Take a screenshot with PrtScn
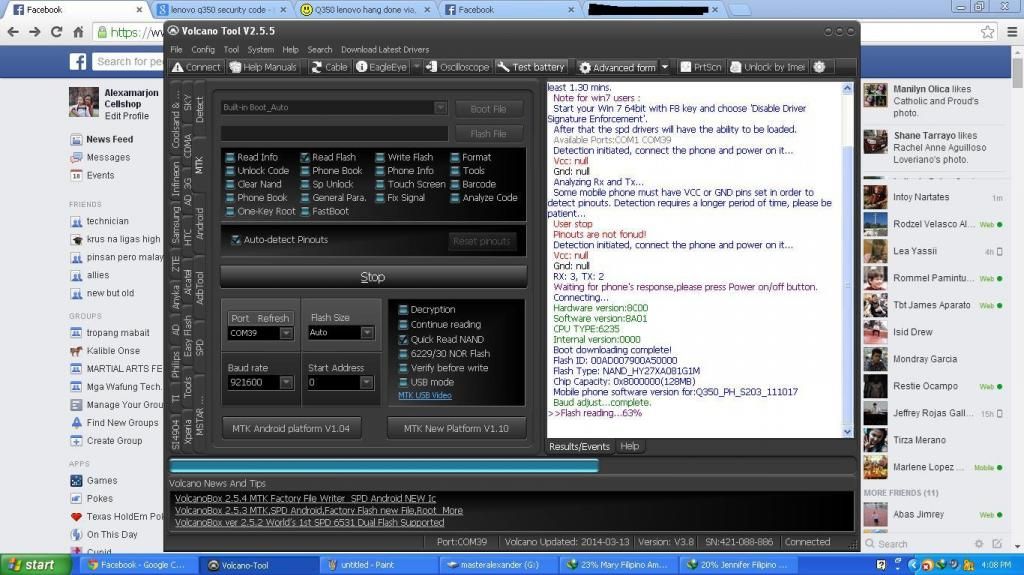Image resolution: width=1024 pixels, height=575 pixels. pyautogui.click(x=701, y=67)
